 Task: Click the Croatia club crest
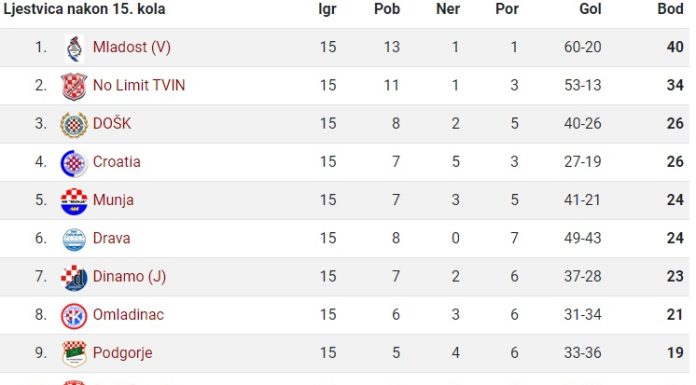point(74,163)
